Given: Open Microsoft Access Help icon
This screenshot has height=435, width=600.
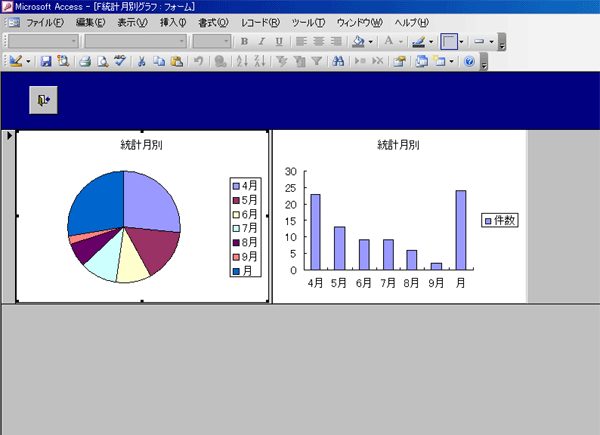Looking at the screenshot, I should click(469, 61).
